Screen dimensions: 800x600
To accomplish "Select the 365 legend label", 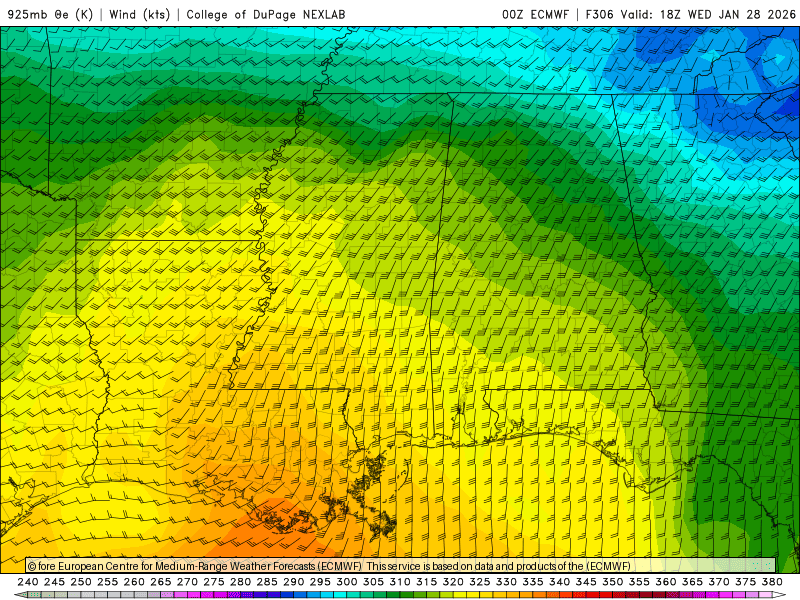I will click(692, 582).
